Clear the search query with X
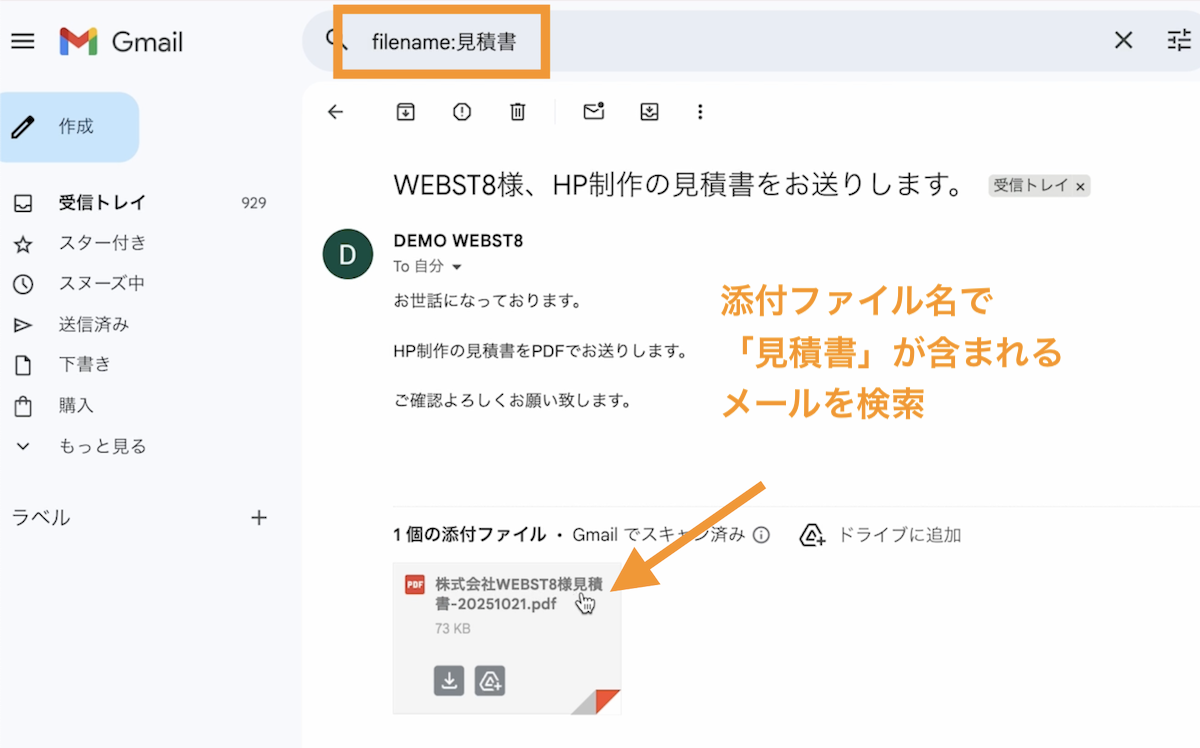Viewport: 1200px width, 748px height. click(1124, 41)
